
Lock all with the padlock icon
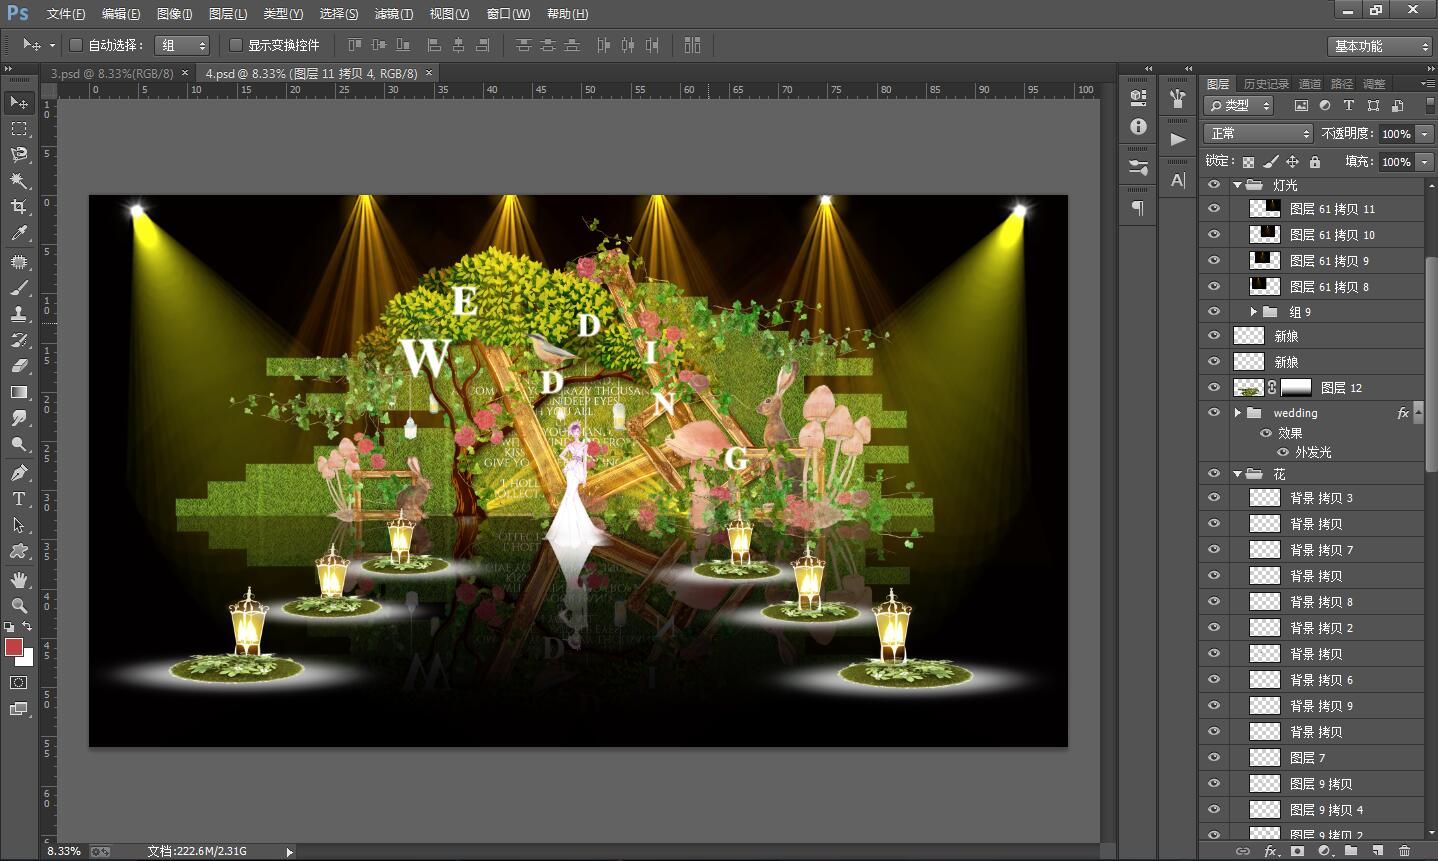pyautogui.click(x=1315, y=162)
